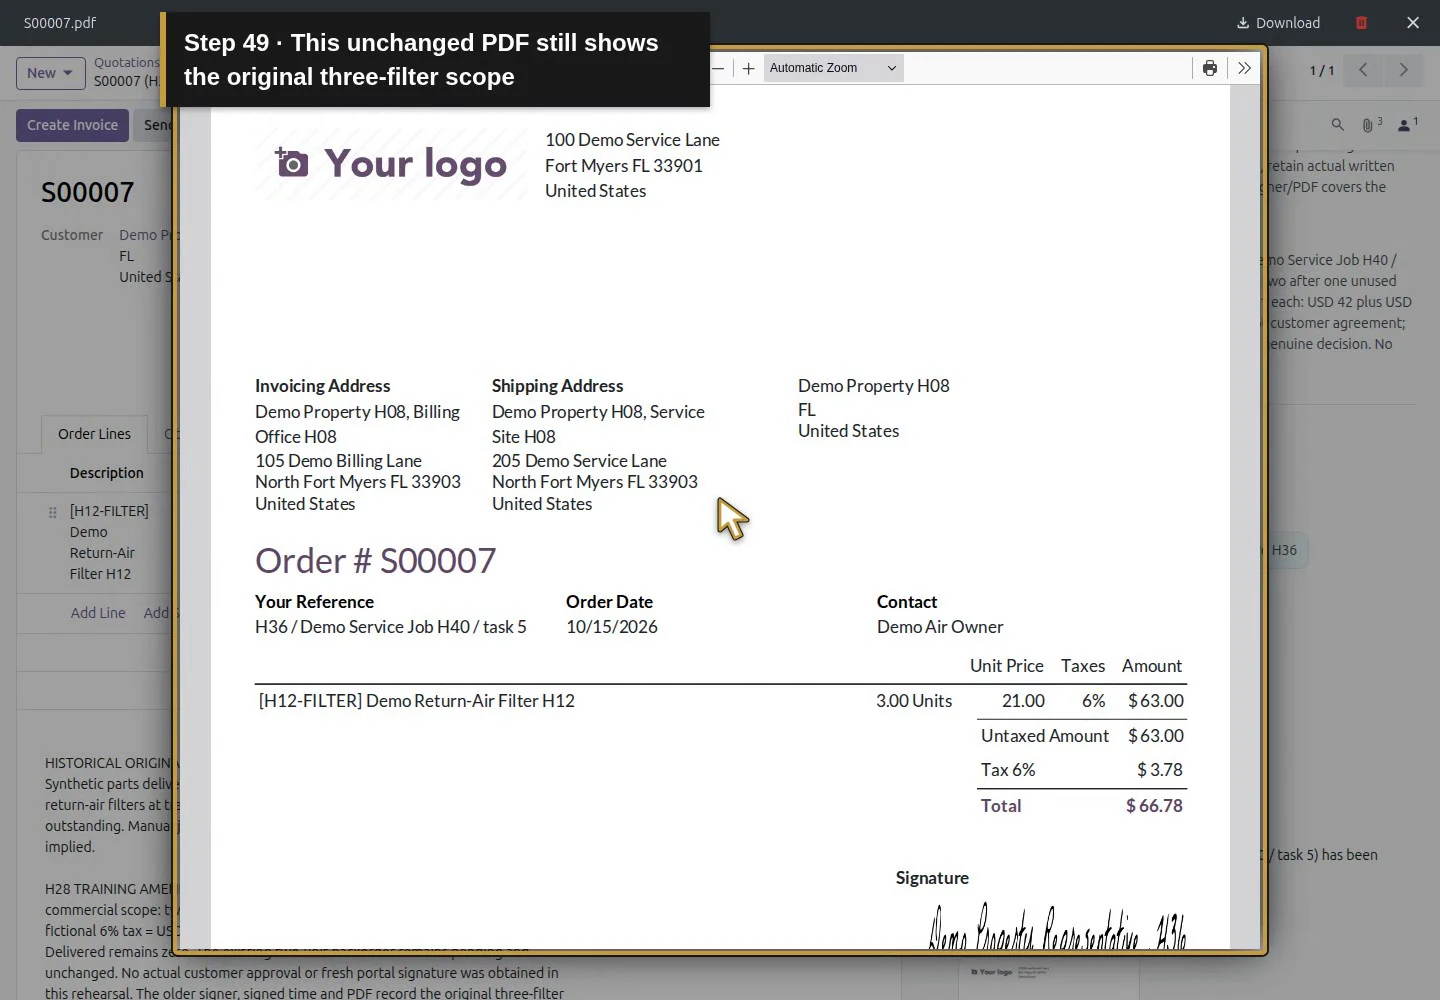The width and height of the screenshot is (1440, 1000).
Task: Click '105 Demo Billing Lane' address line
Action: [x=338, y=461]
